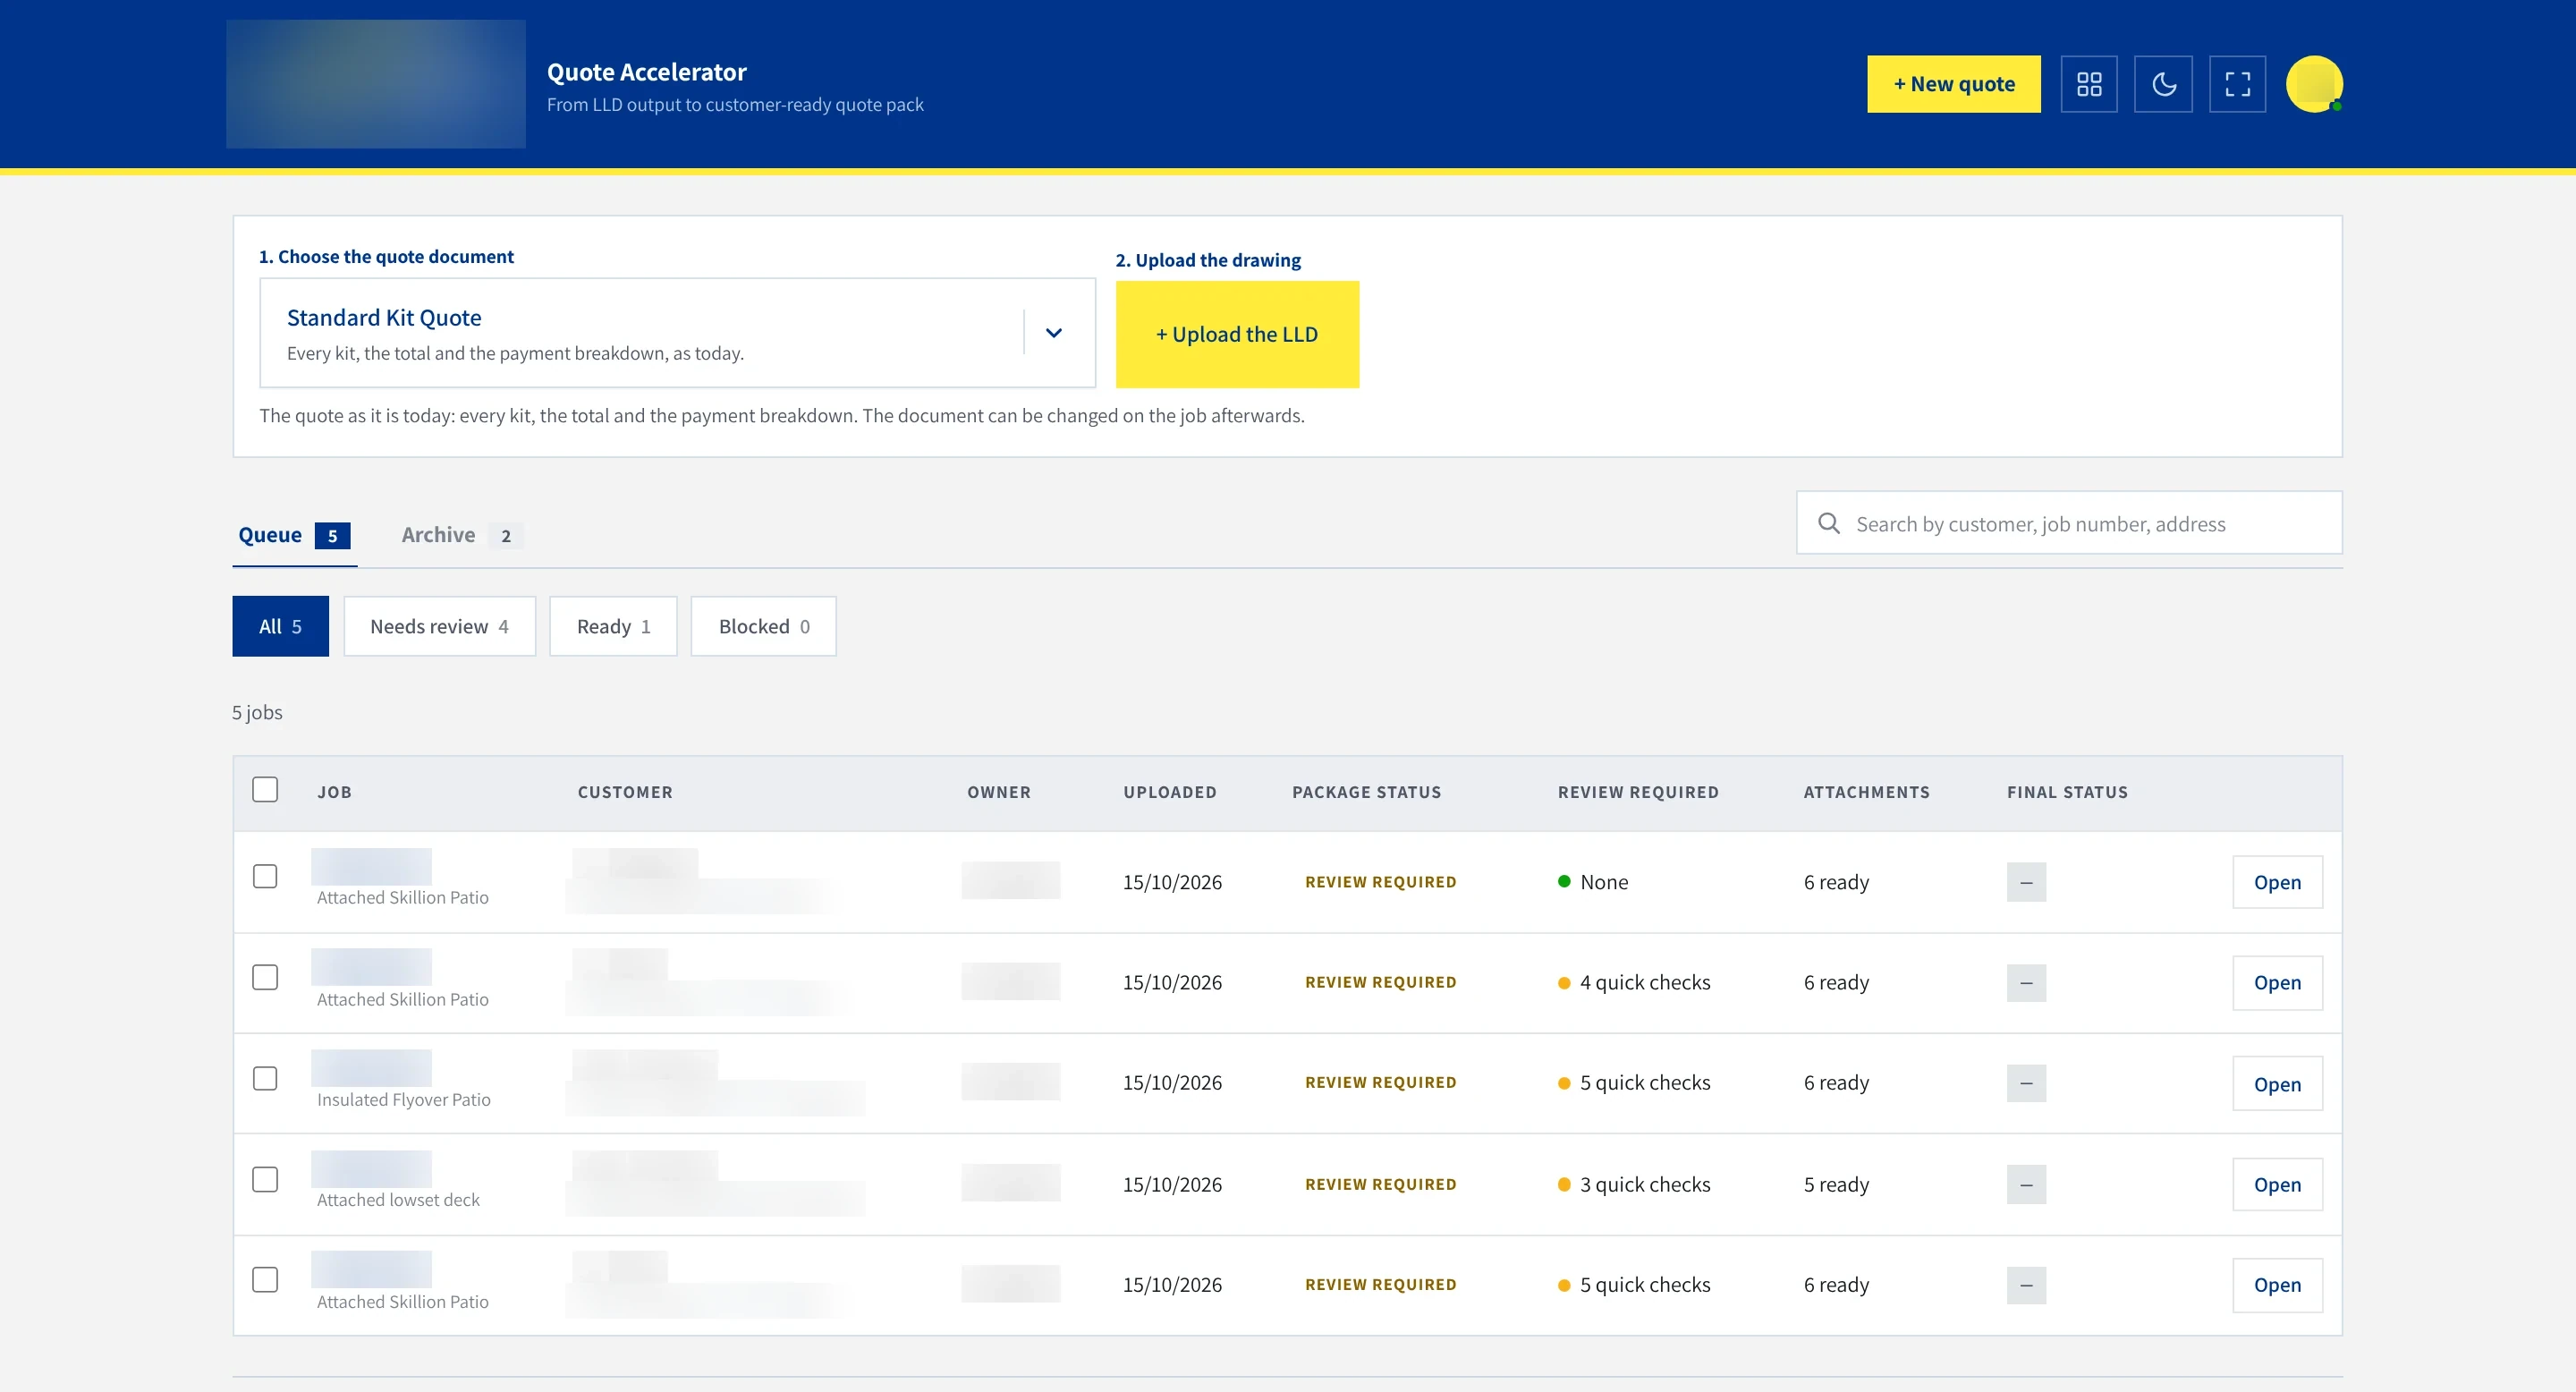Image resolution: width=2576 pixels, height=1392 pixels.
Task: Filter jobs by Ready
Action: [x=613, y=626]
